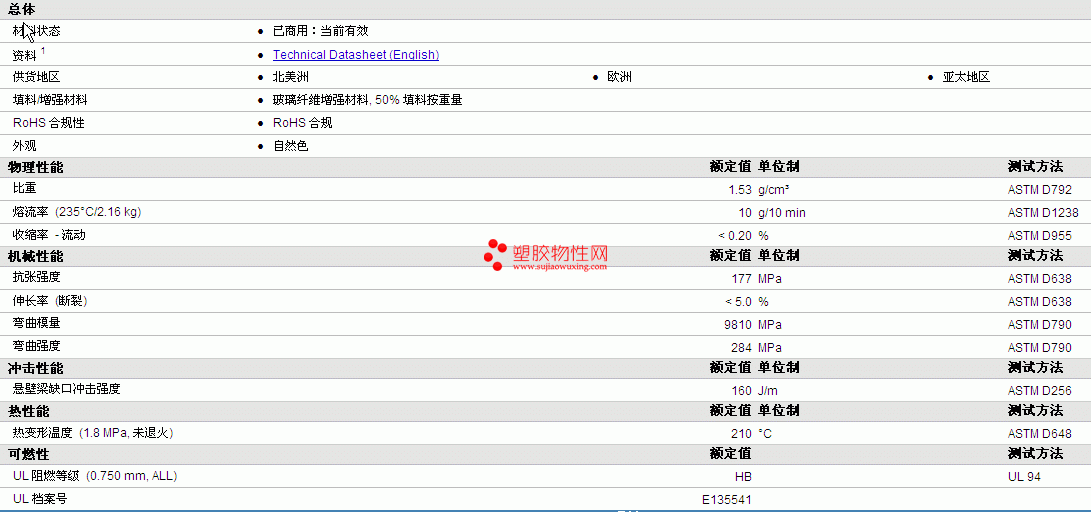Select the 总体 section header
The image size is (1091, 512).
[22, 9]
